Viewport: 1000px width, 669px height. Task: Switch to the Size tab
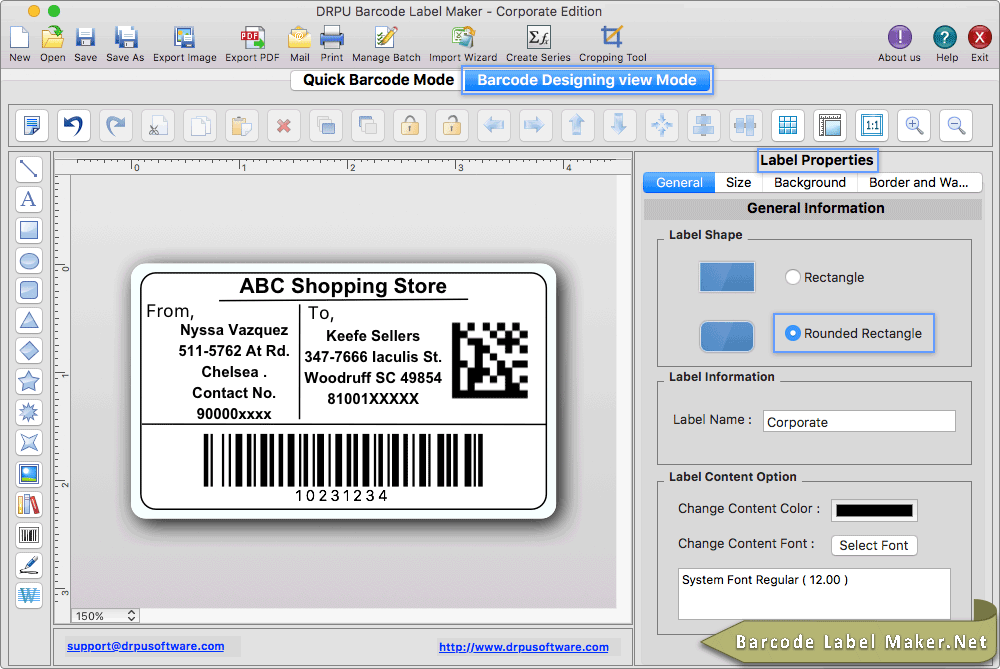738,182
